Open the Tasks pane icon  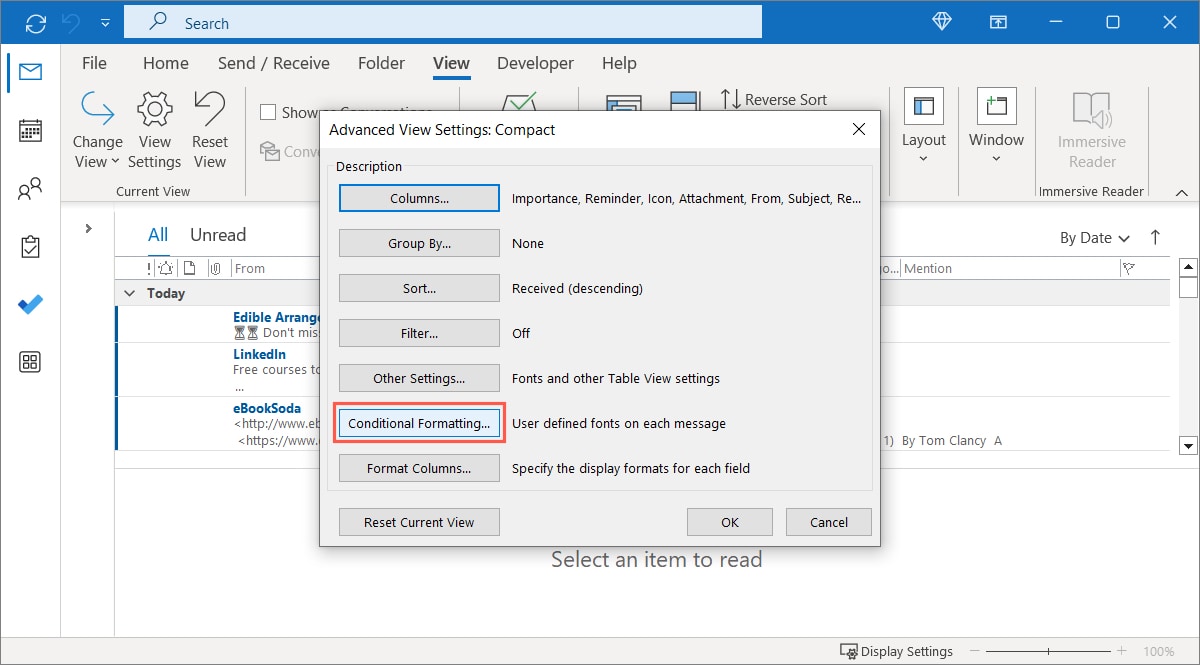[30, 246]
